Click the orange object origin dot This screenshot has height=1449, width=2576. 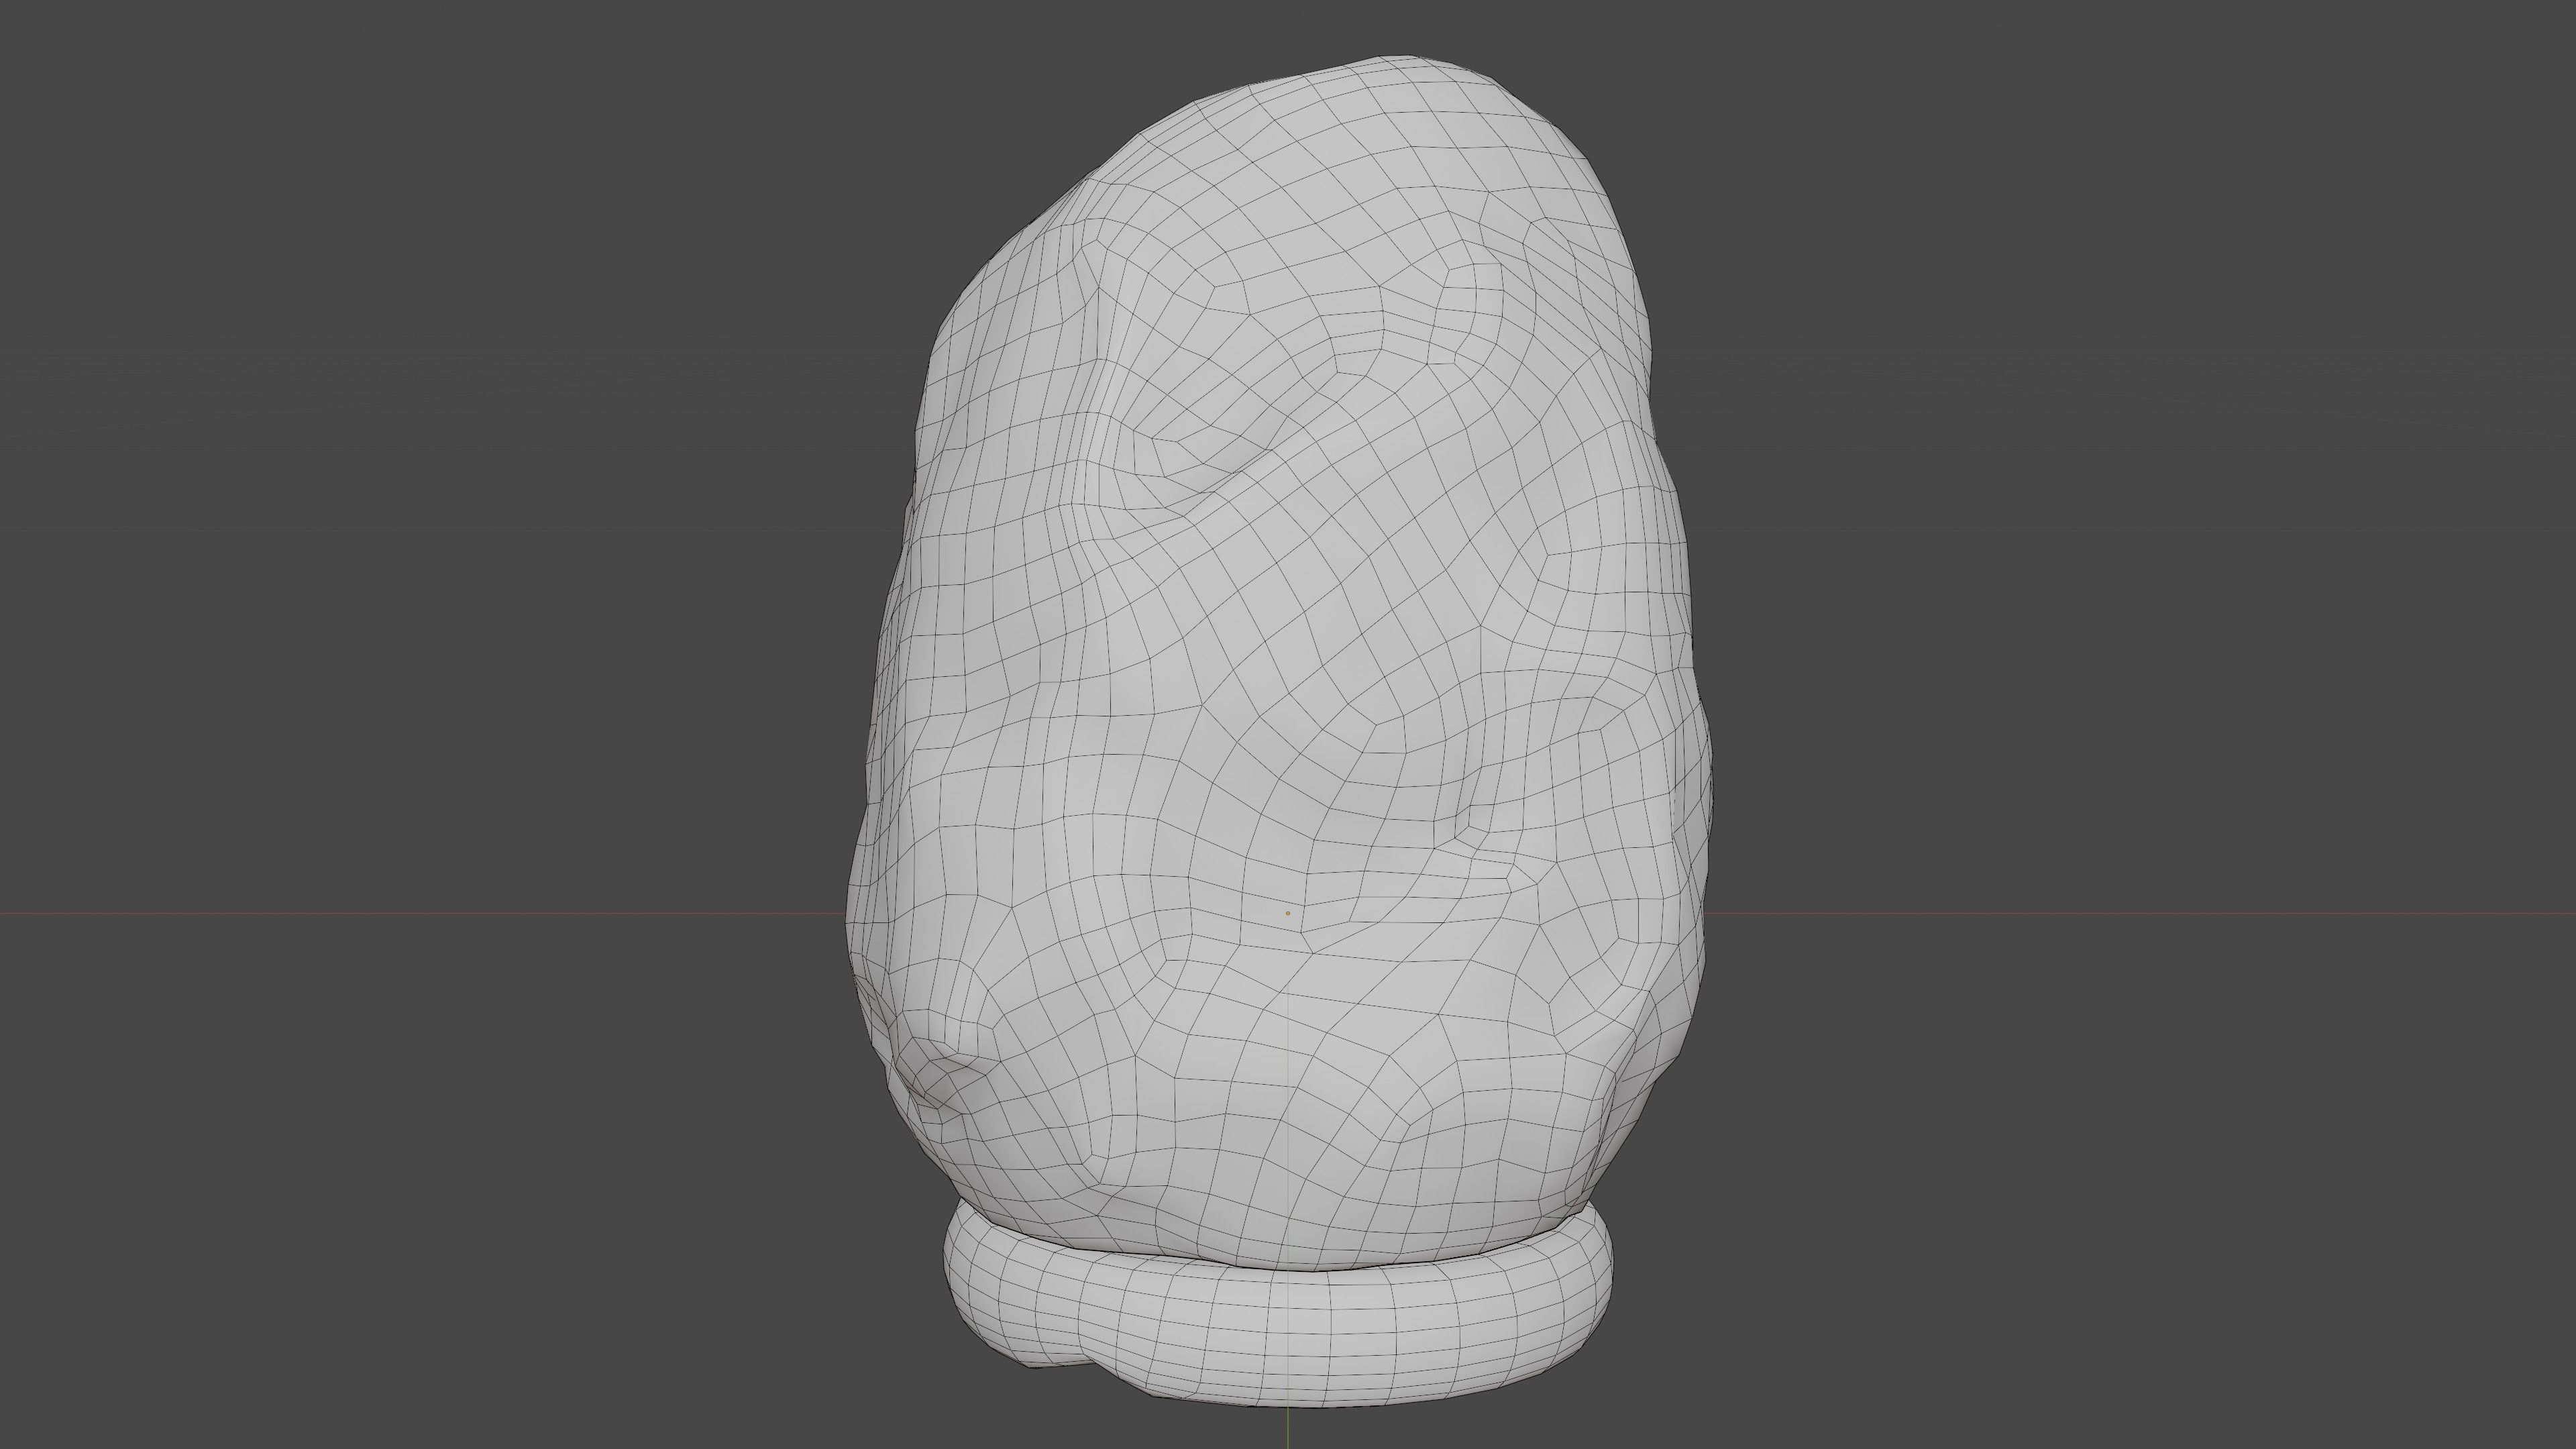coord(1288,913)
